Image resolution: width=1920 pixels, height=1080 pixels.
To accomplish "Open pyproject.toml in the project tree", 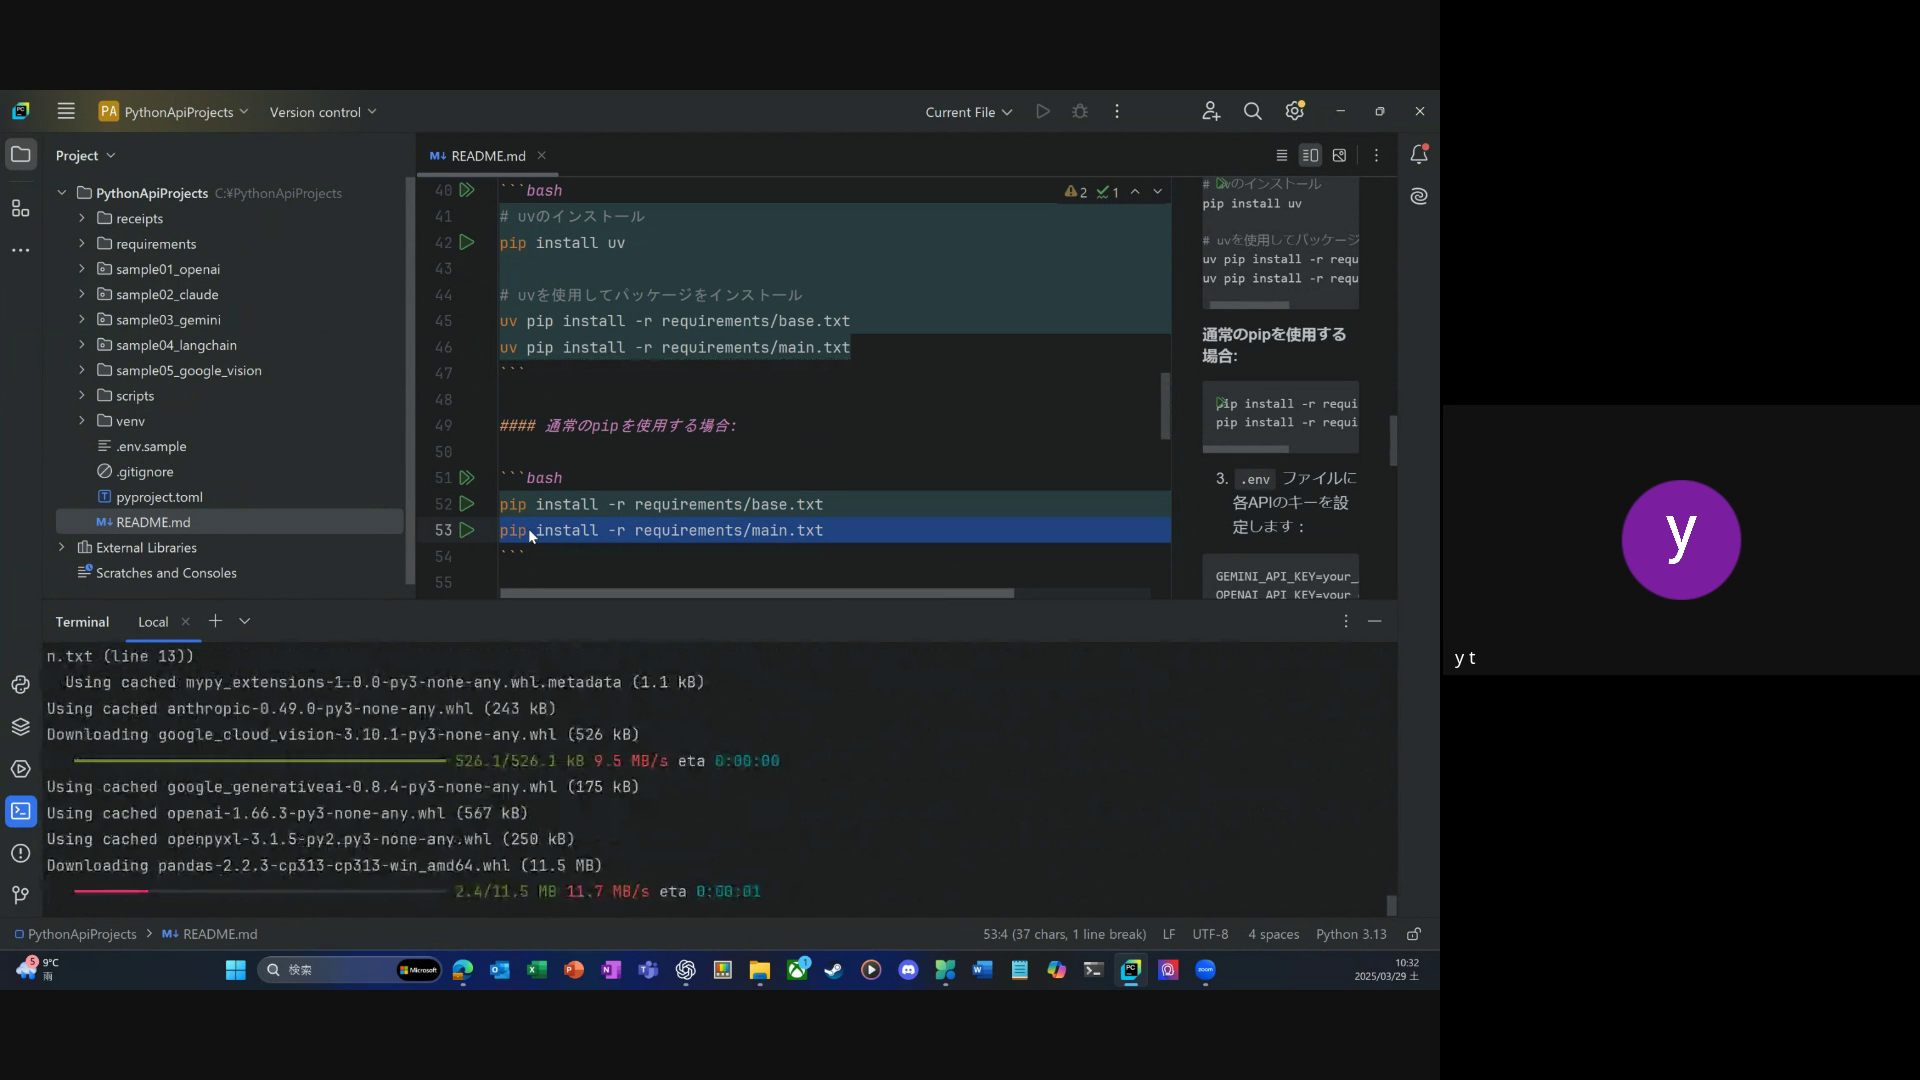I will [x=159, y=497].
